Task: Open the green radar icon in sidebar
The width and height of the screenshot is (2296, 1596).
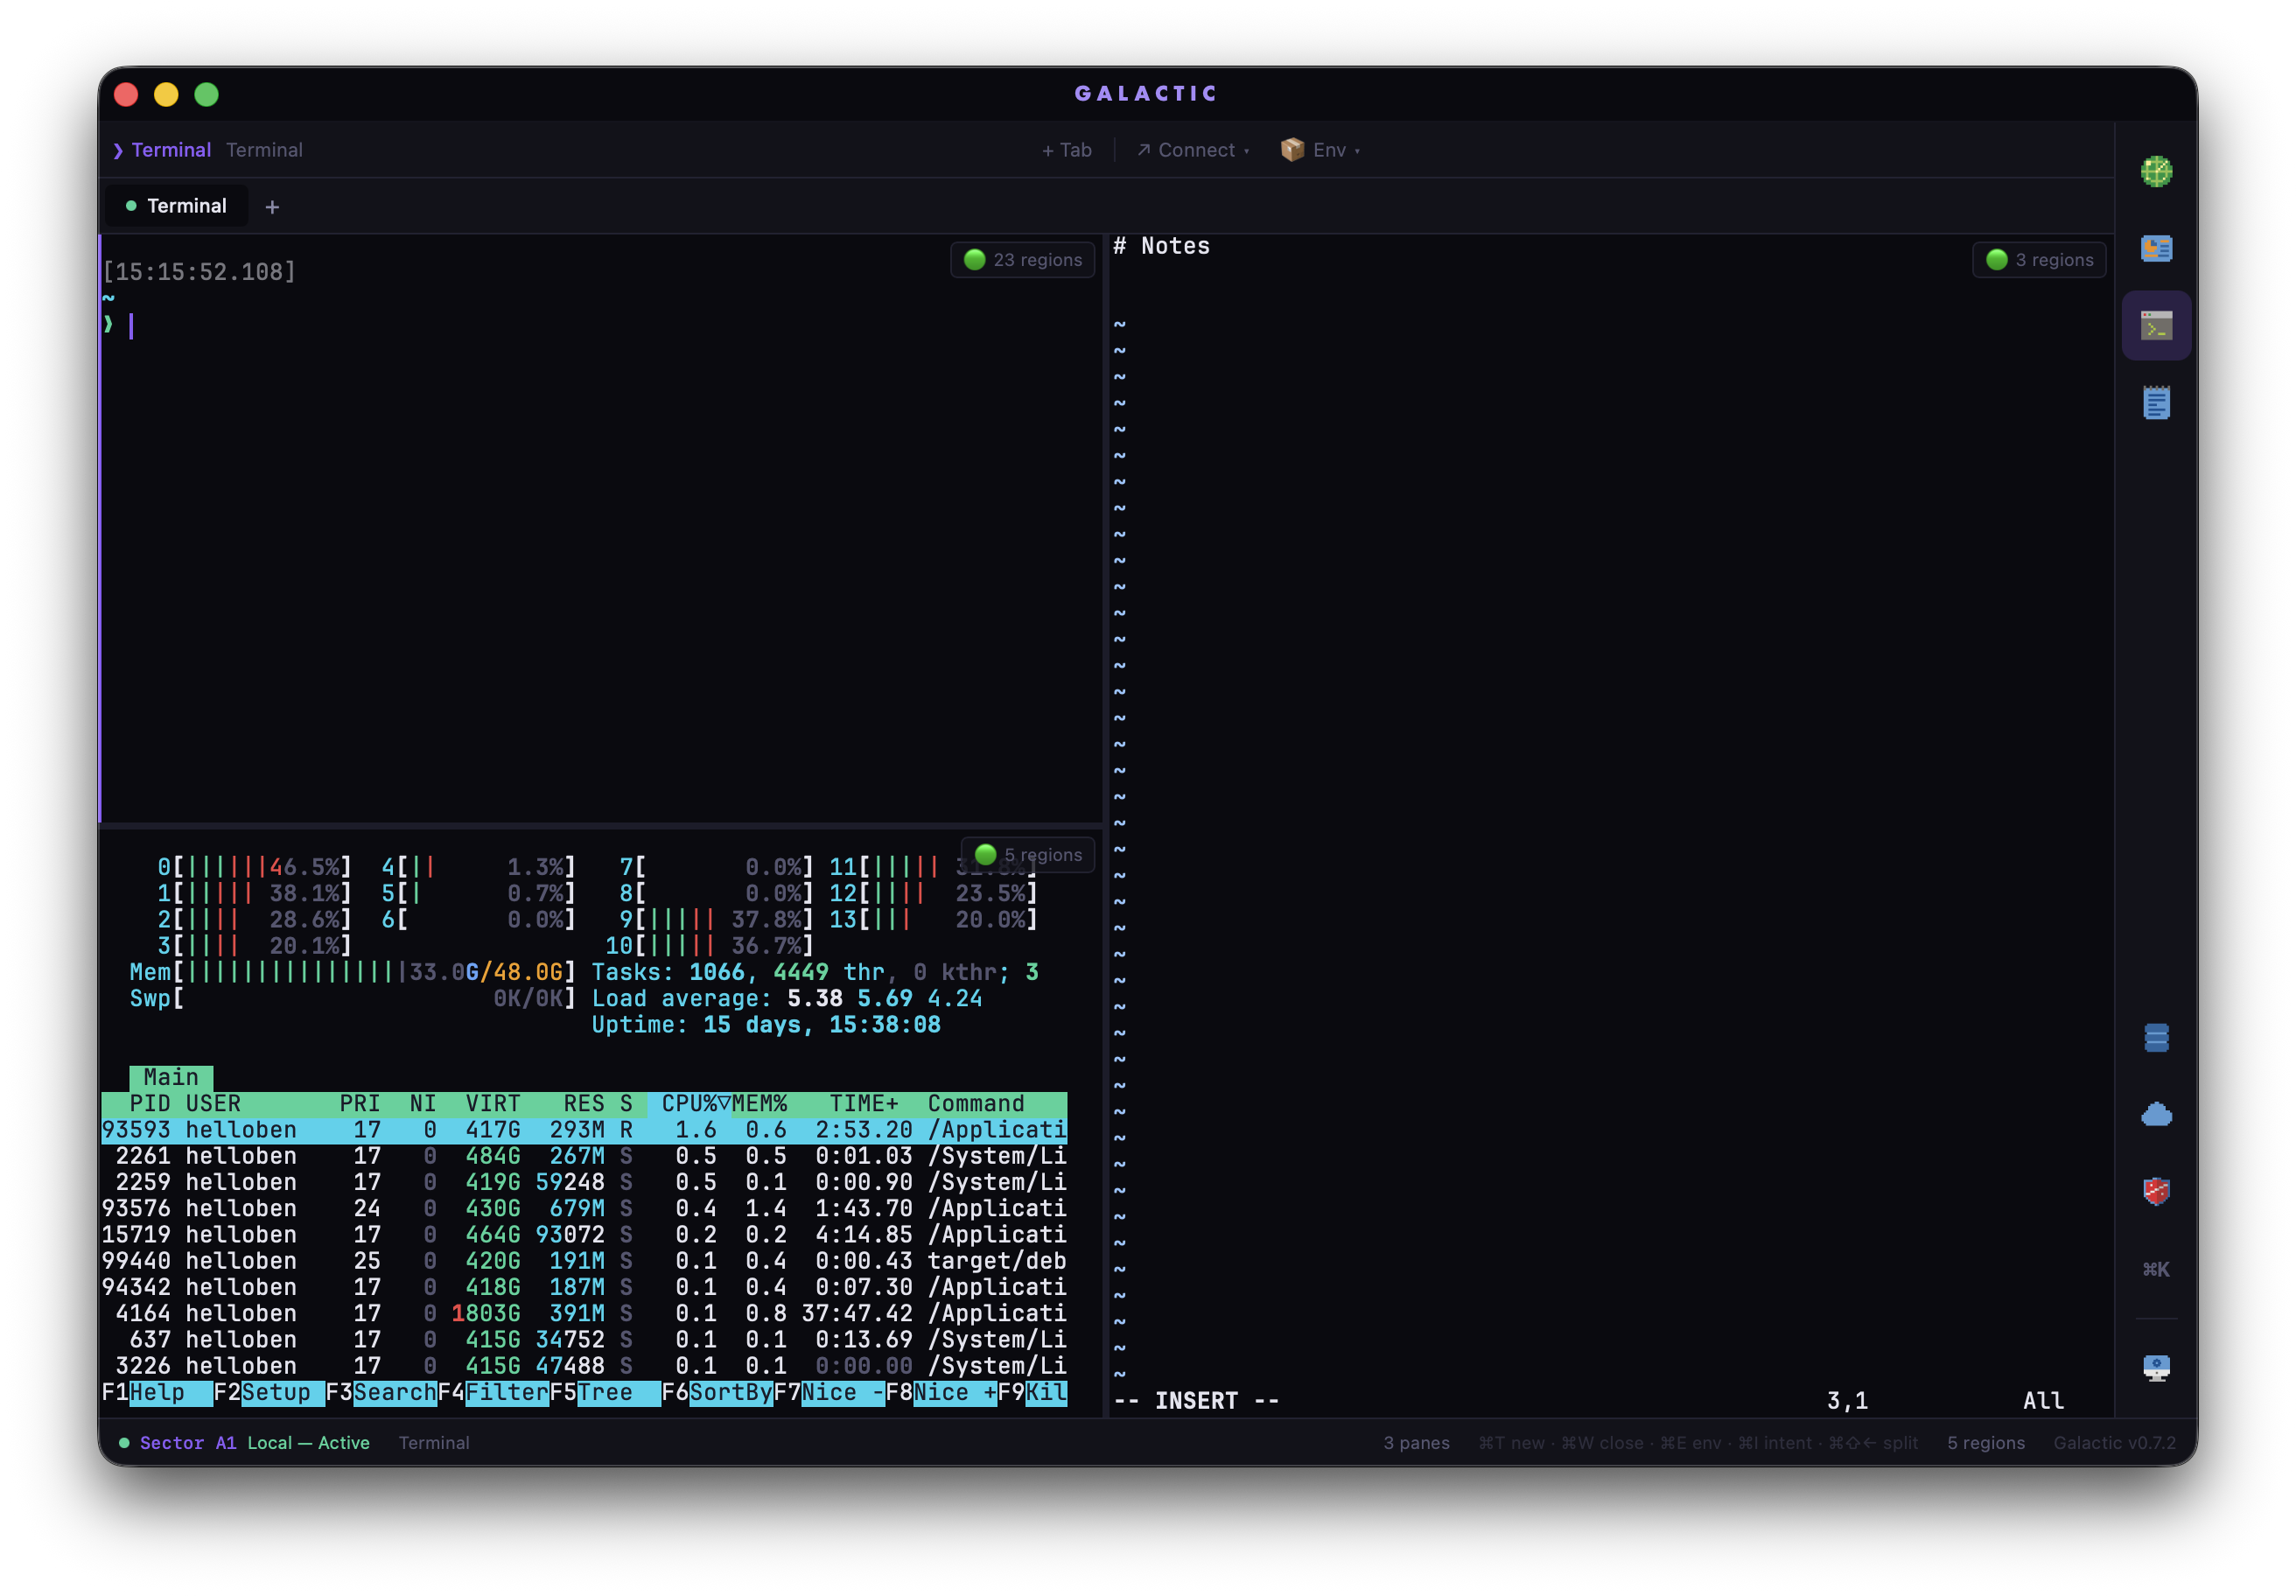Action: (x=2155, y=171)
